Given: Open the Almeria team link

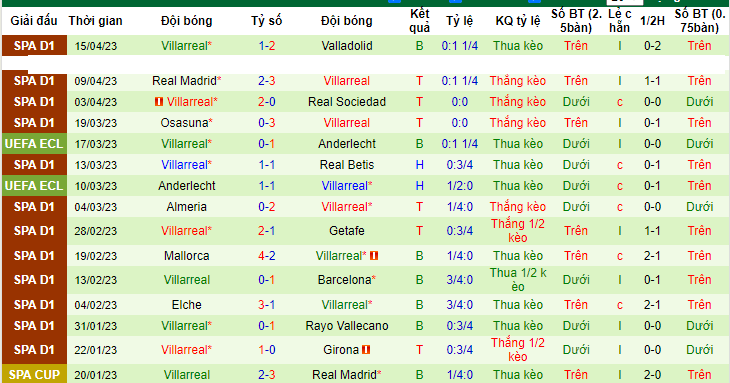Looking at the screenshot, I should (x=187, y=207).
